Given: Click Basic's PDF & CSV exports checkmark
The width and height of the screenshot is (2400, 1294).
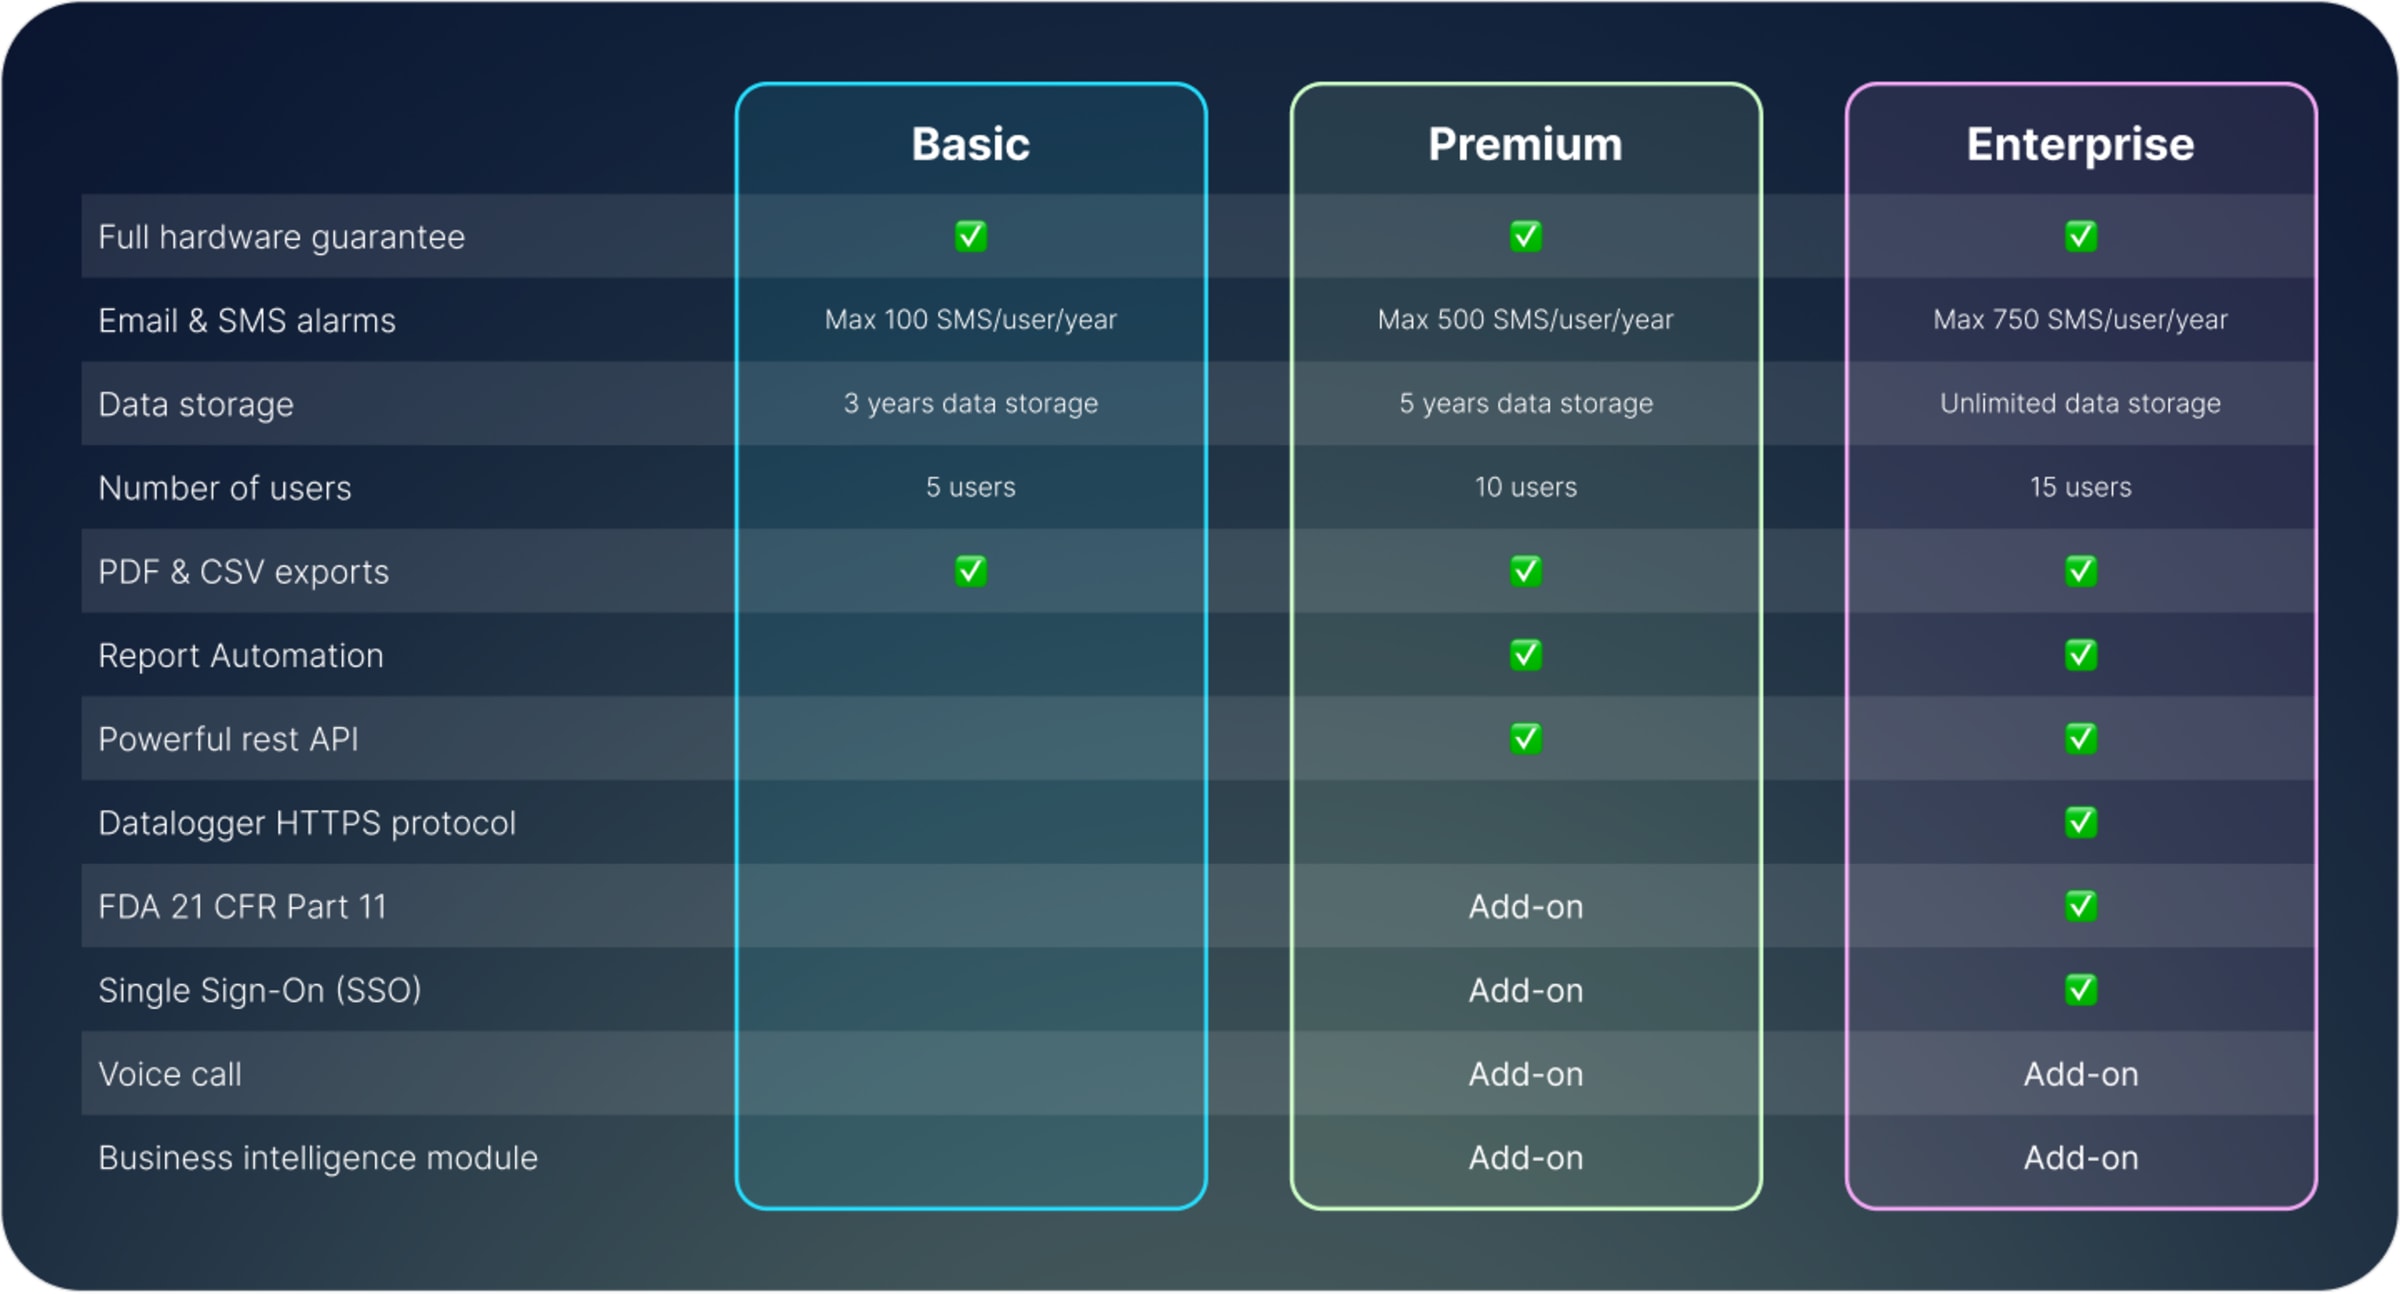Looking at the screenshot, I should coord(970,571).
